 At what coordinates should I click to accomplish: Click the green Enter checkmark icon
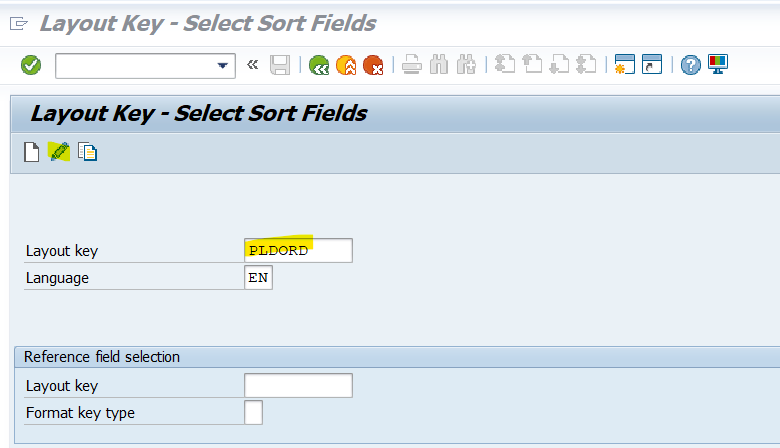pos(31,65)
